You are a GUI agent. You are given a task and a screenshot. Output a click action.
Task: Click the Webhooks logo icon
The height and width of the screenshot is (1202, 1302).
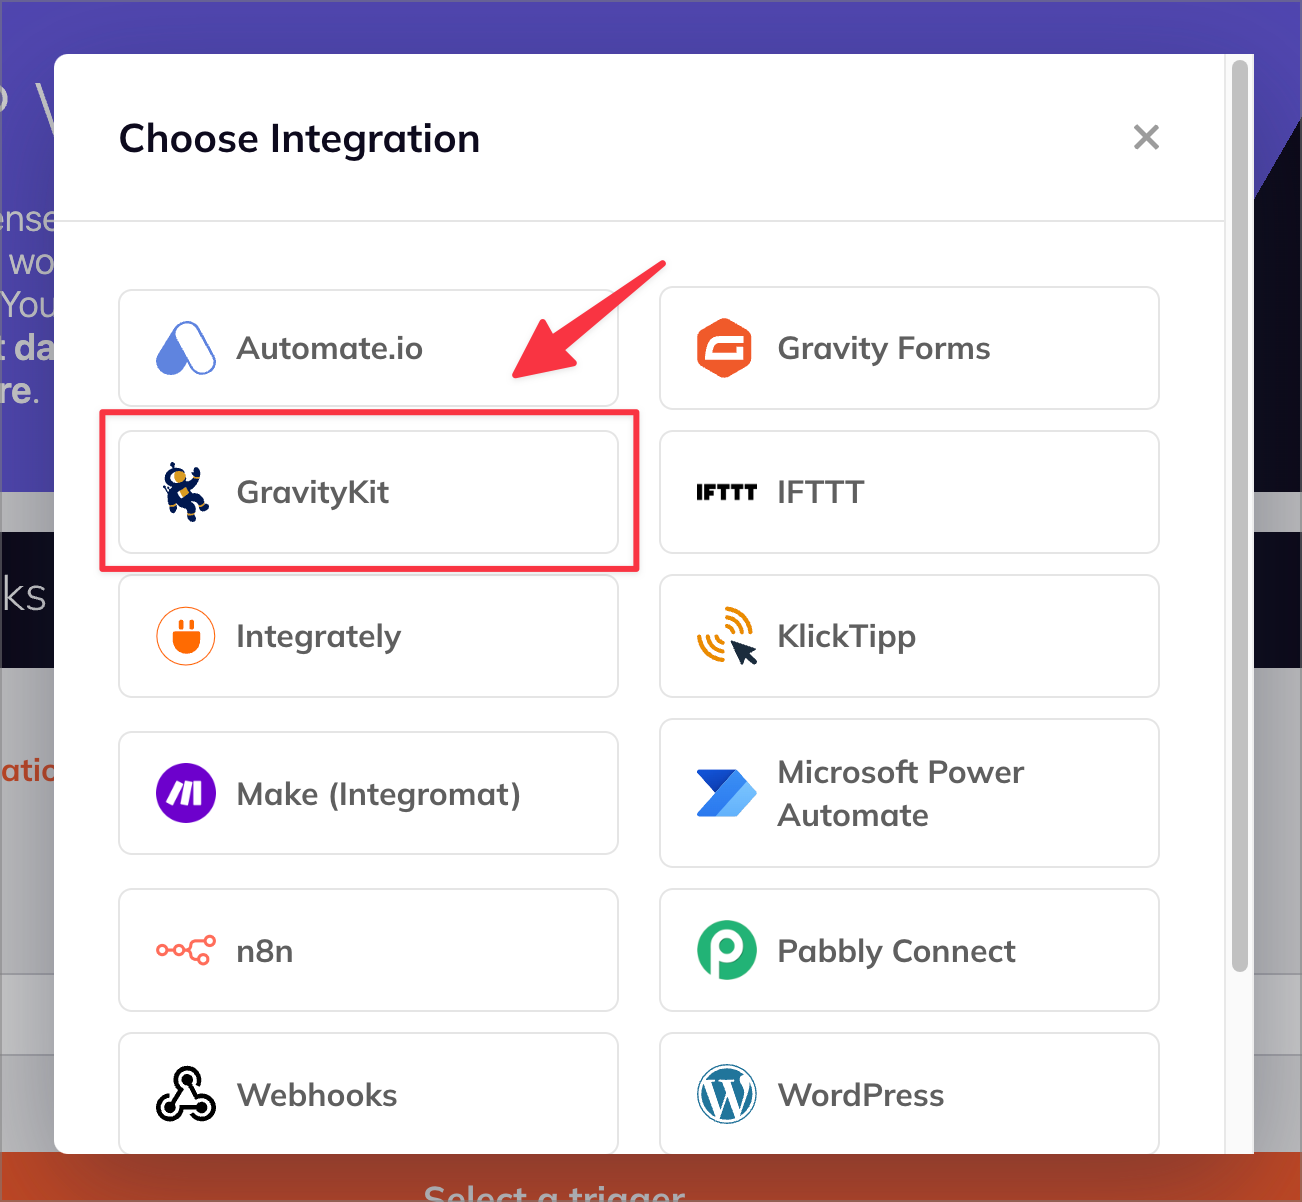(186, 1094)
